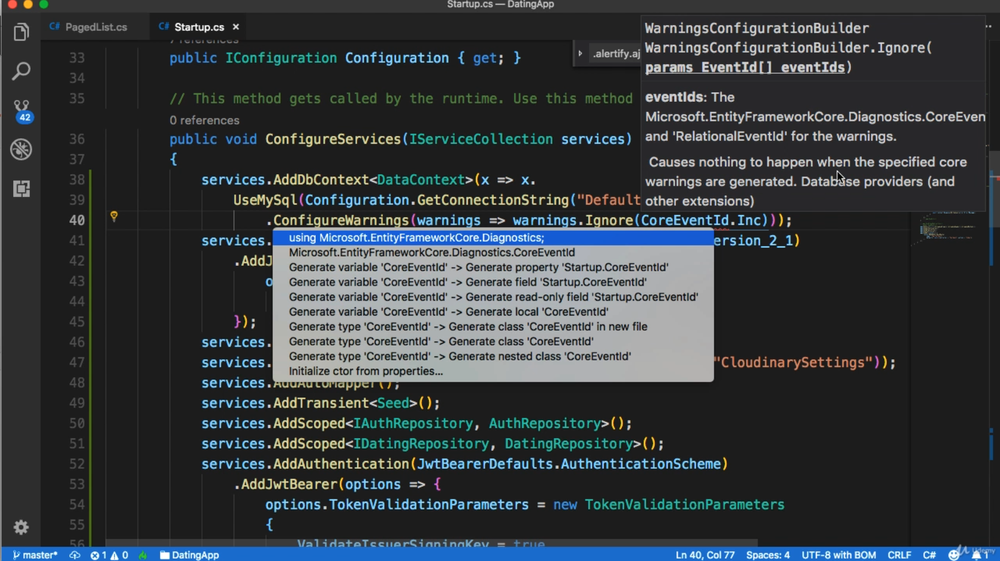Select Generate local 'CoreEventId' option
This screenshot has height=561, width=1000.
492,312
